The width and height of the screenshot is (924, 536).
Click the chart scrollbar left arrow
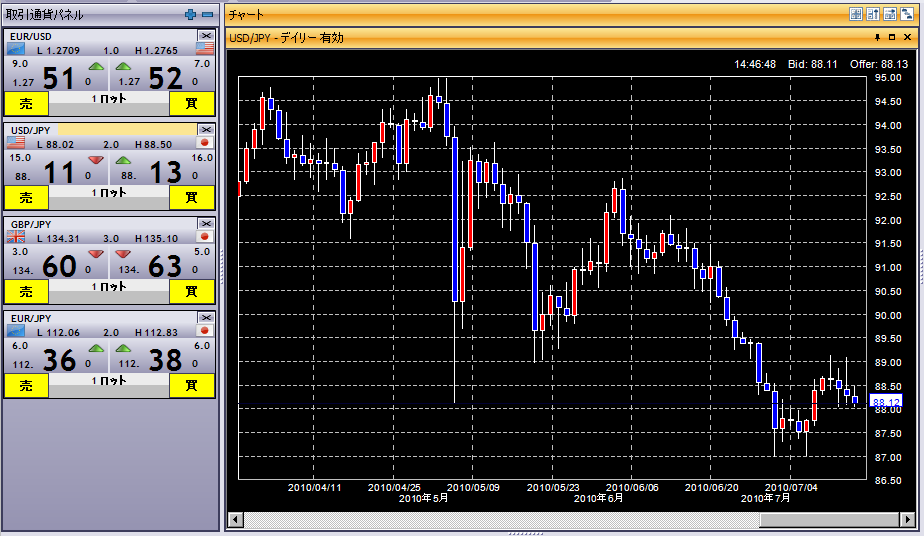point(236,520)
